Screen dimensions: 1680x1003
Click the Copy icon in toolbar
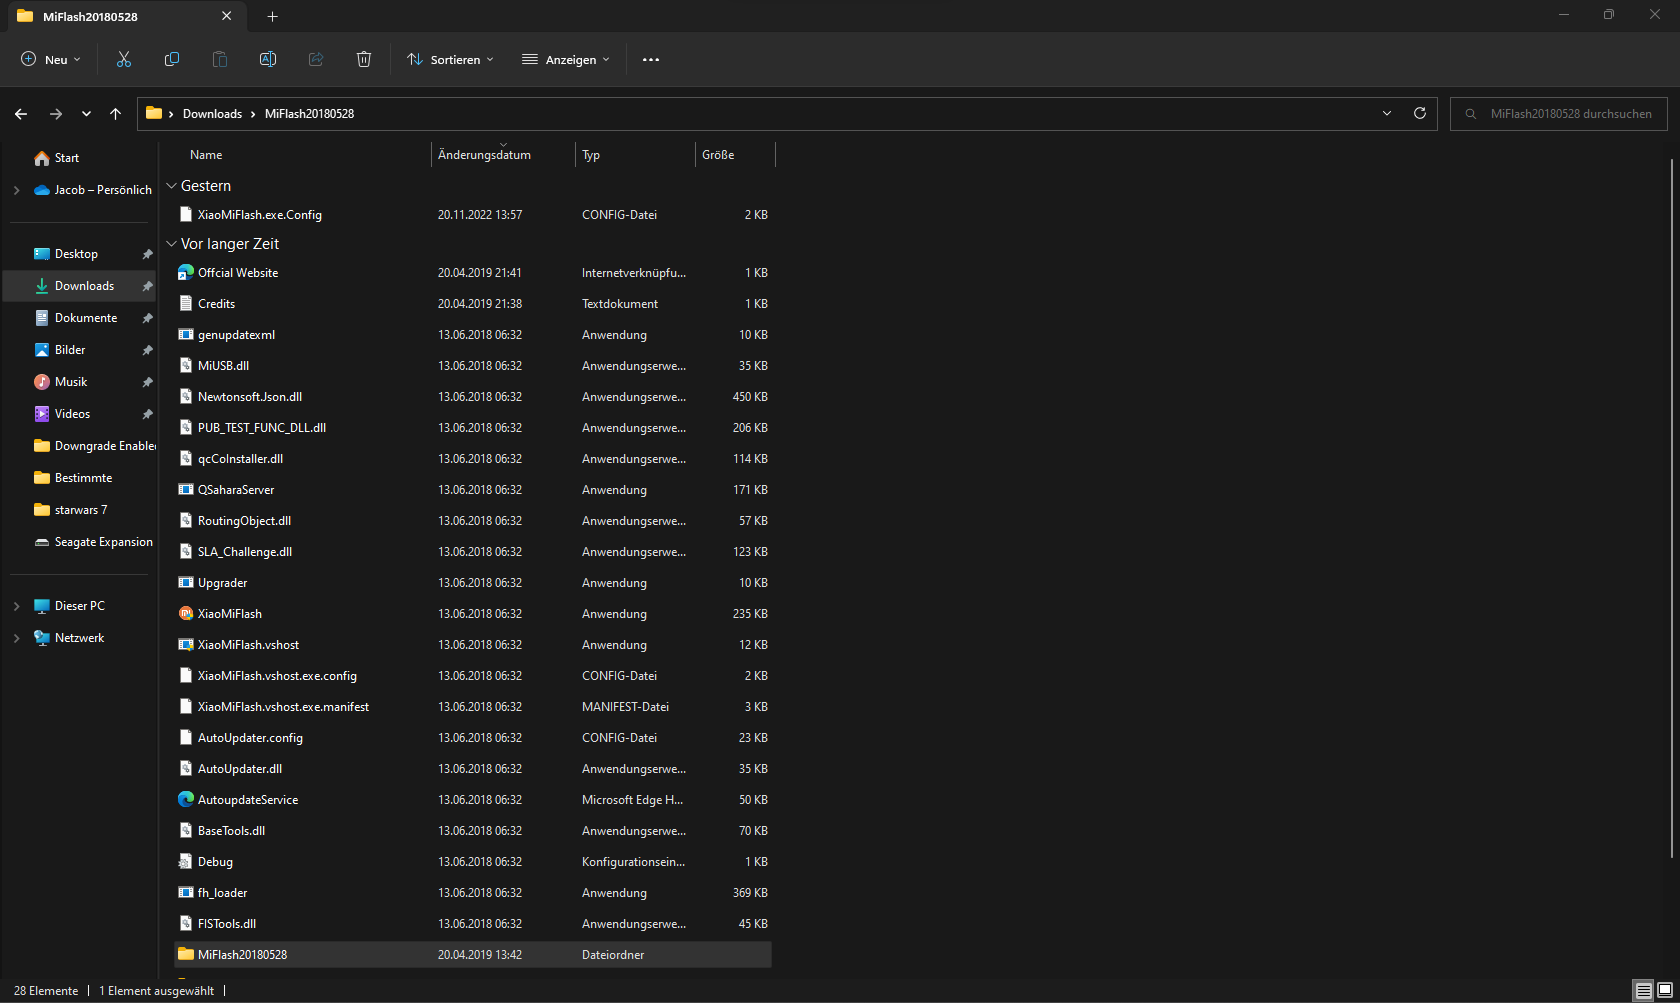click(x=172, y=60)
